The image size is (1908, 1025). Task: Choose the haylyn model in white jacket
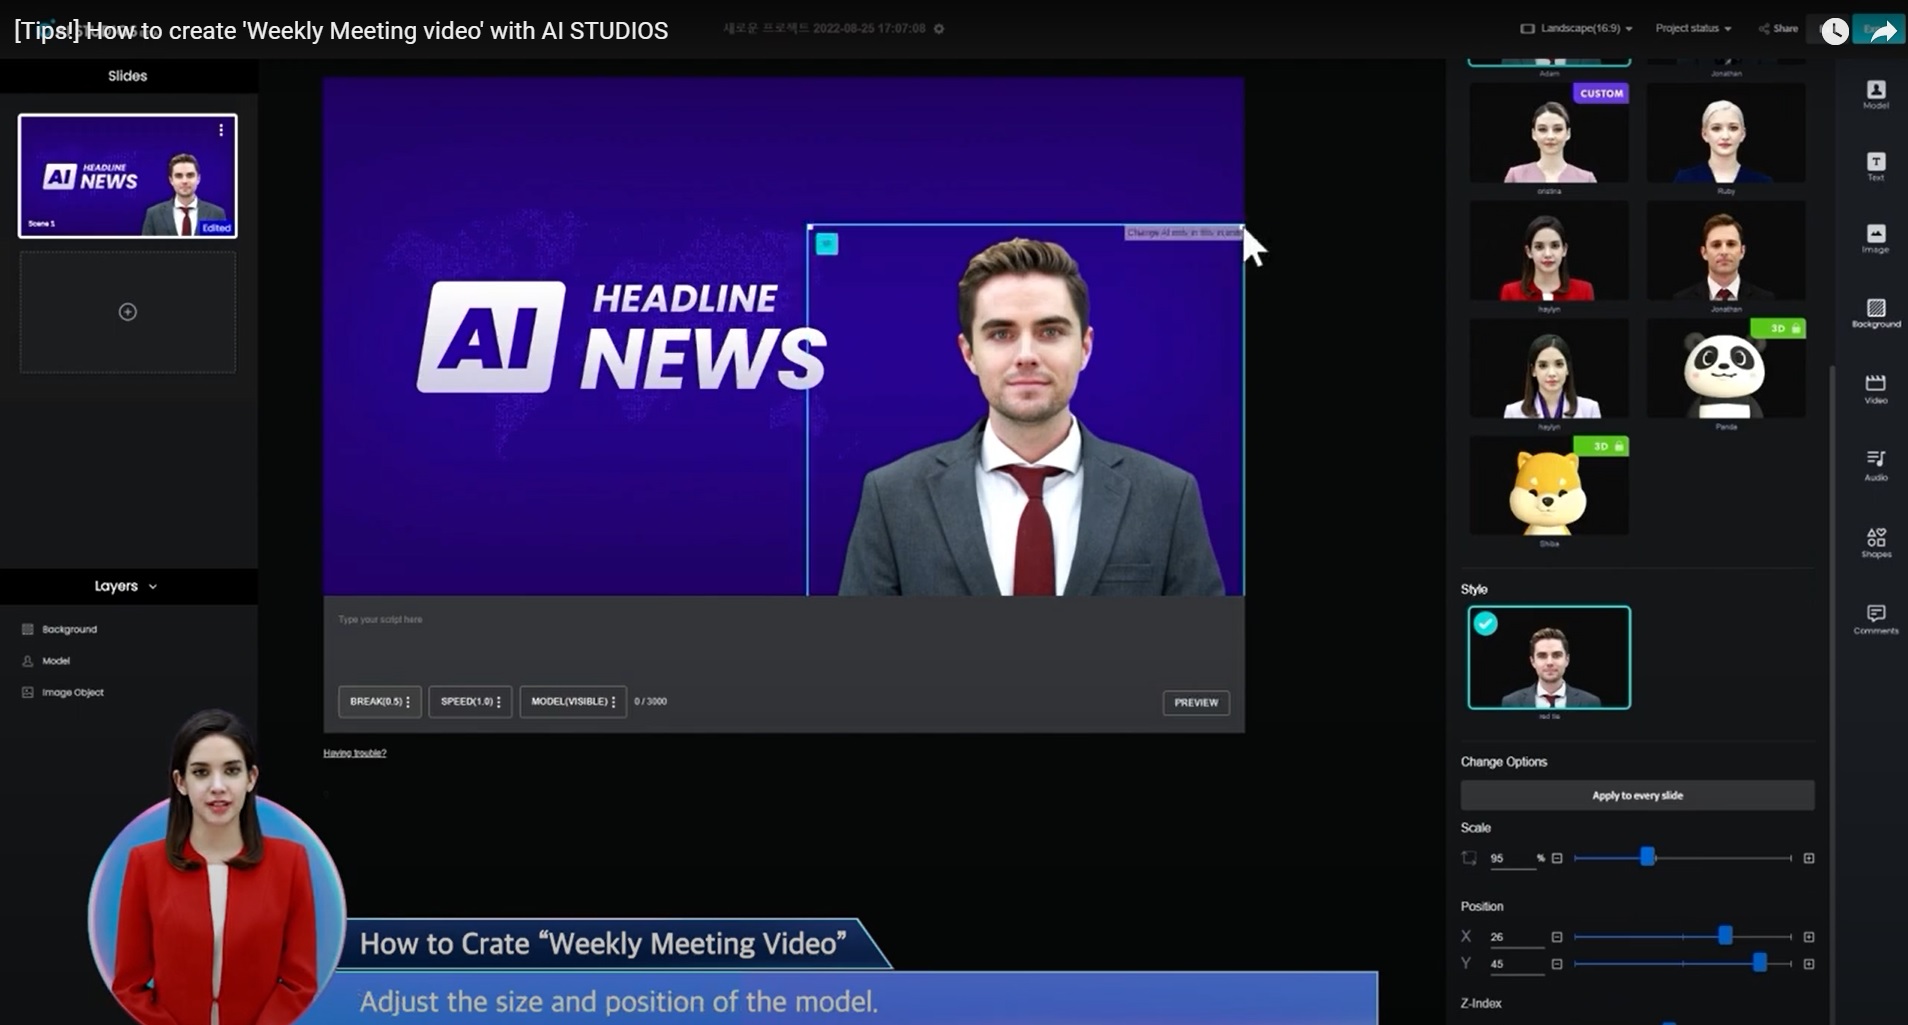tap(1549, 369)
